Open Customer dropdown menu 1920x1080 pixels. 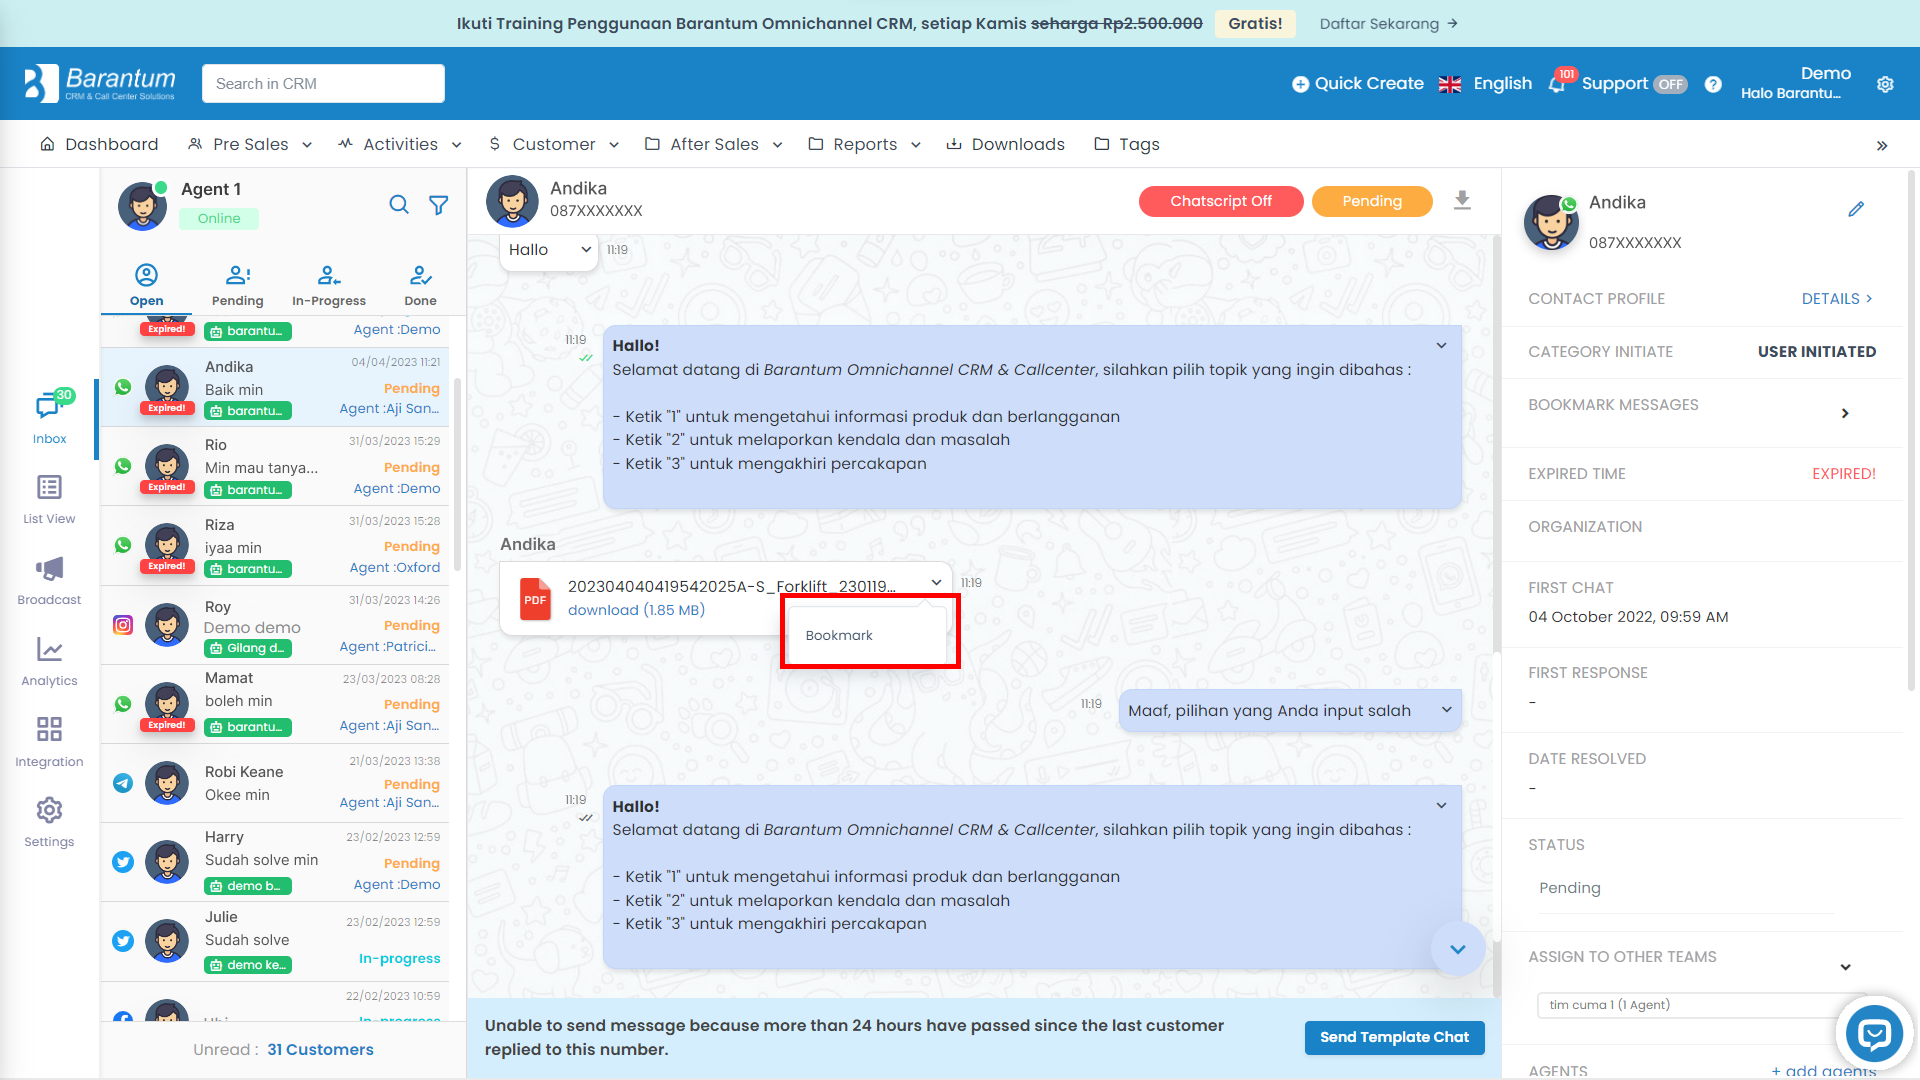point(554,144)
